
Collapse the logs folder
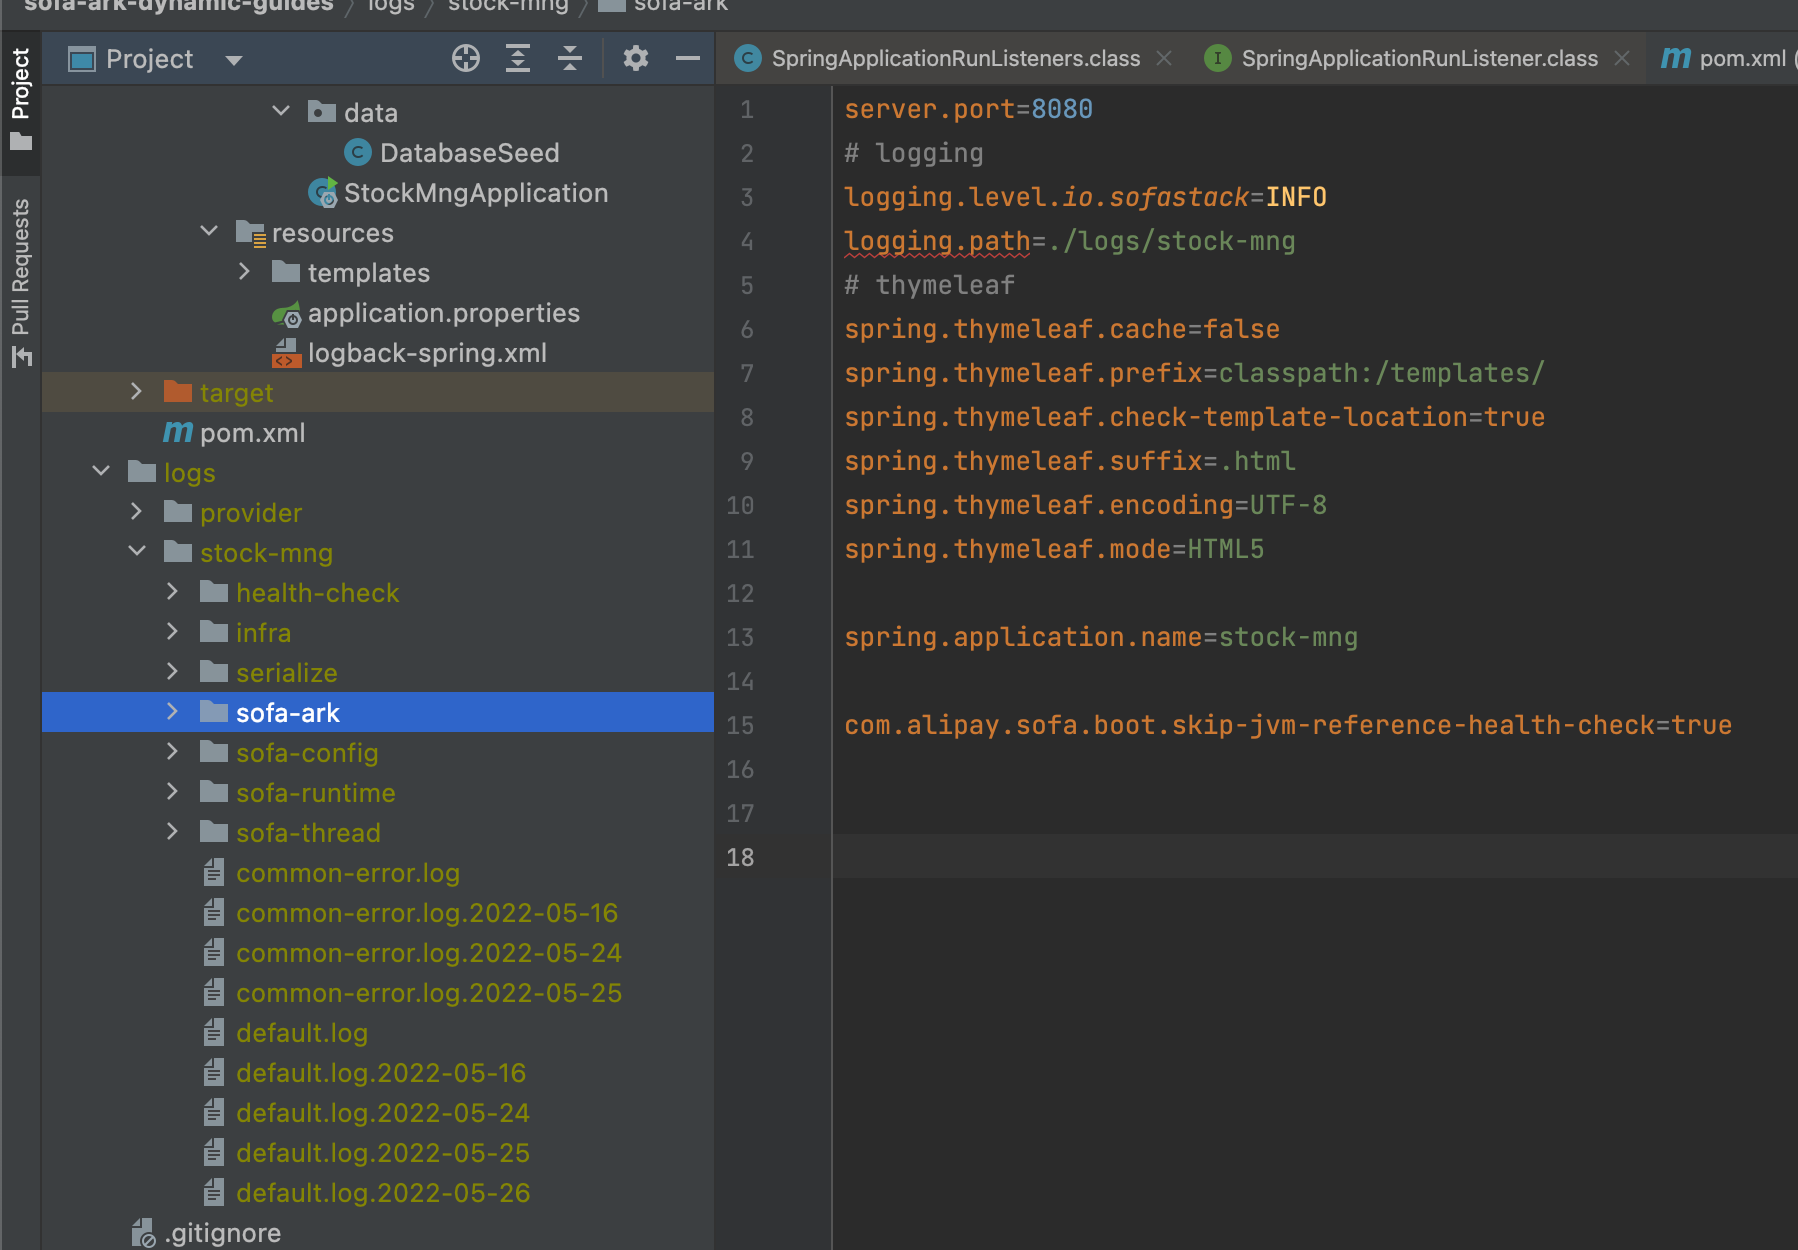point(101,471)
